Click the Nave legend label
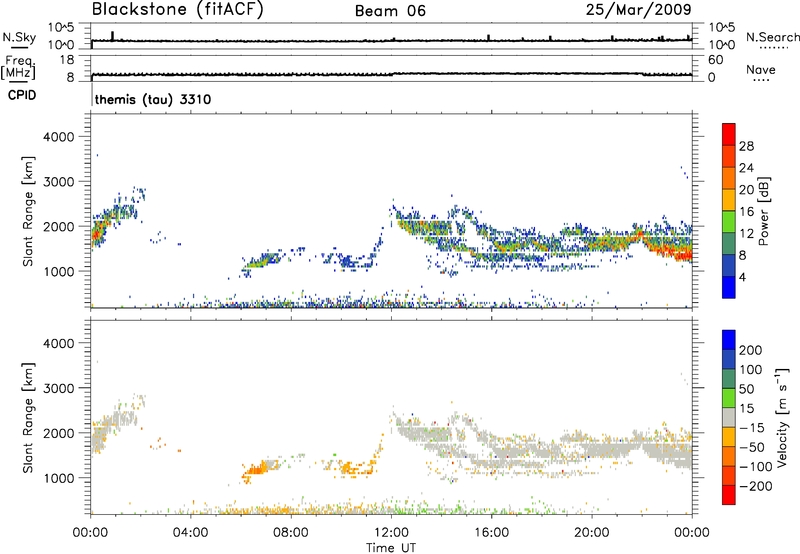The image size is (800, 554). [761, 70]
